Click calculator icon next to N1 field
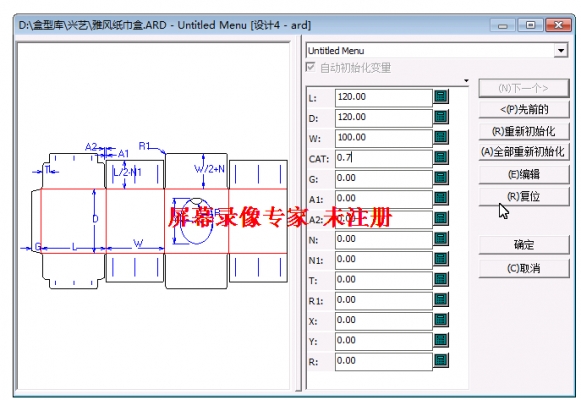 tap(441, 259)
